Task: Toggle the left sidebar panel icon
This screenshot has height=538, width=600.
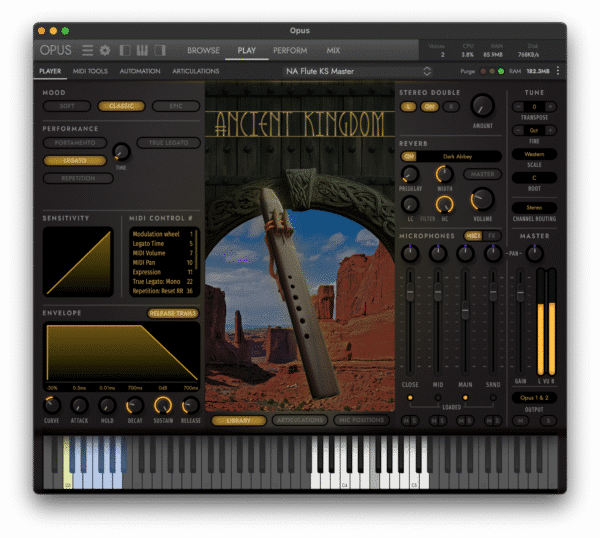Action: [125, 50]
